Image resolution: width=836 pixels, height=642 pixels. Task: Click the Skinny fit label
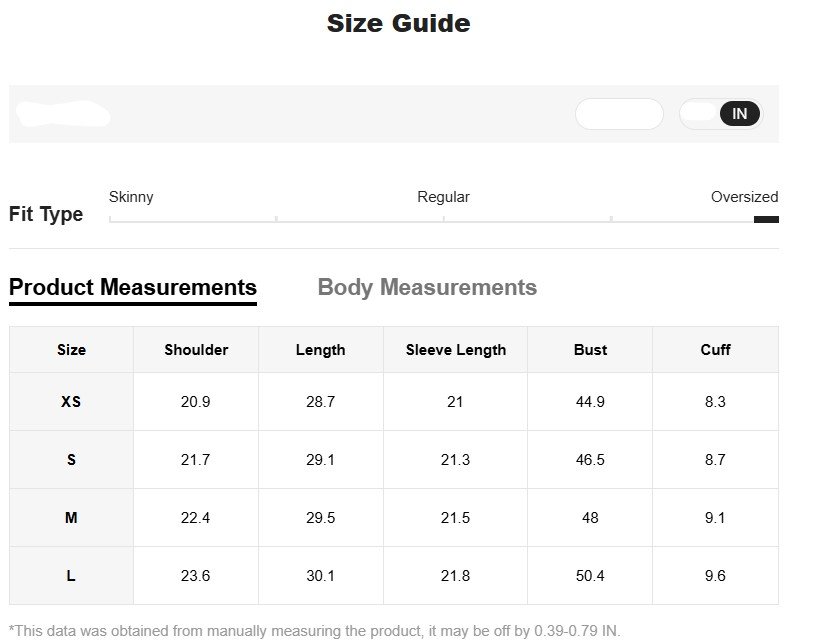(x=131, y=197)
